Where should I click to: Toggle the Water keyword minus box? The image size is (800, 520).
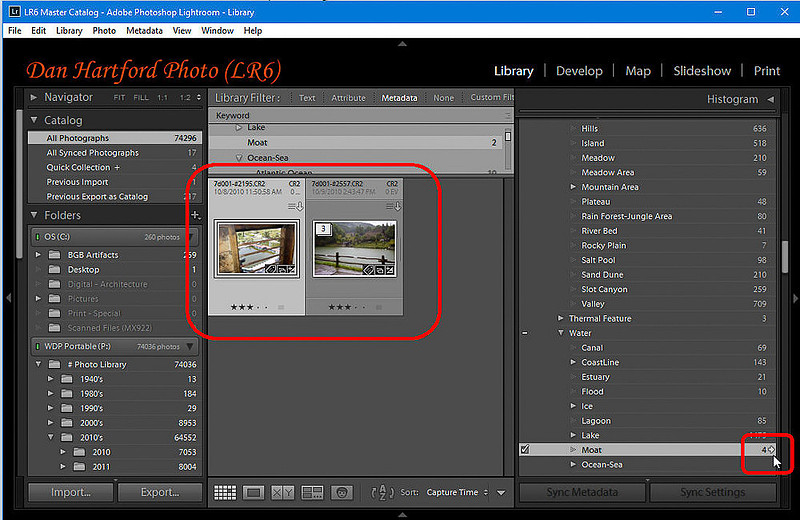(x=525, y=333)
